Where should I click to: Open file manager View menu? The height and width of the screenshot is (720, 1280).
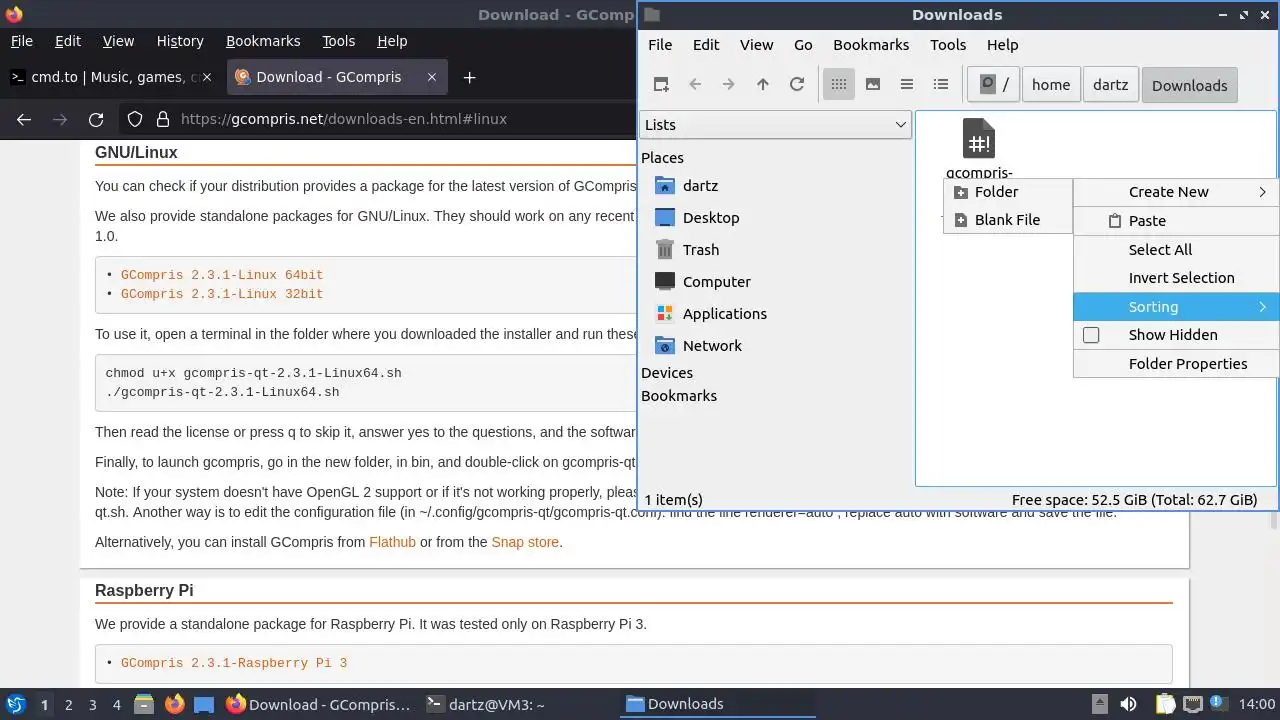(x=756, y=45)
